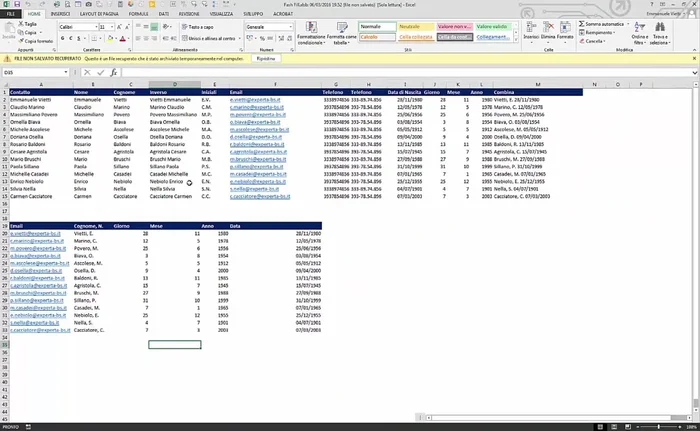Image resolution: width=700 pixels, height=431 pixels.
Task: Toggle Testo a capo wrapping
Action: click(199, 26)
